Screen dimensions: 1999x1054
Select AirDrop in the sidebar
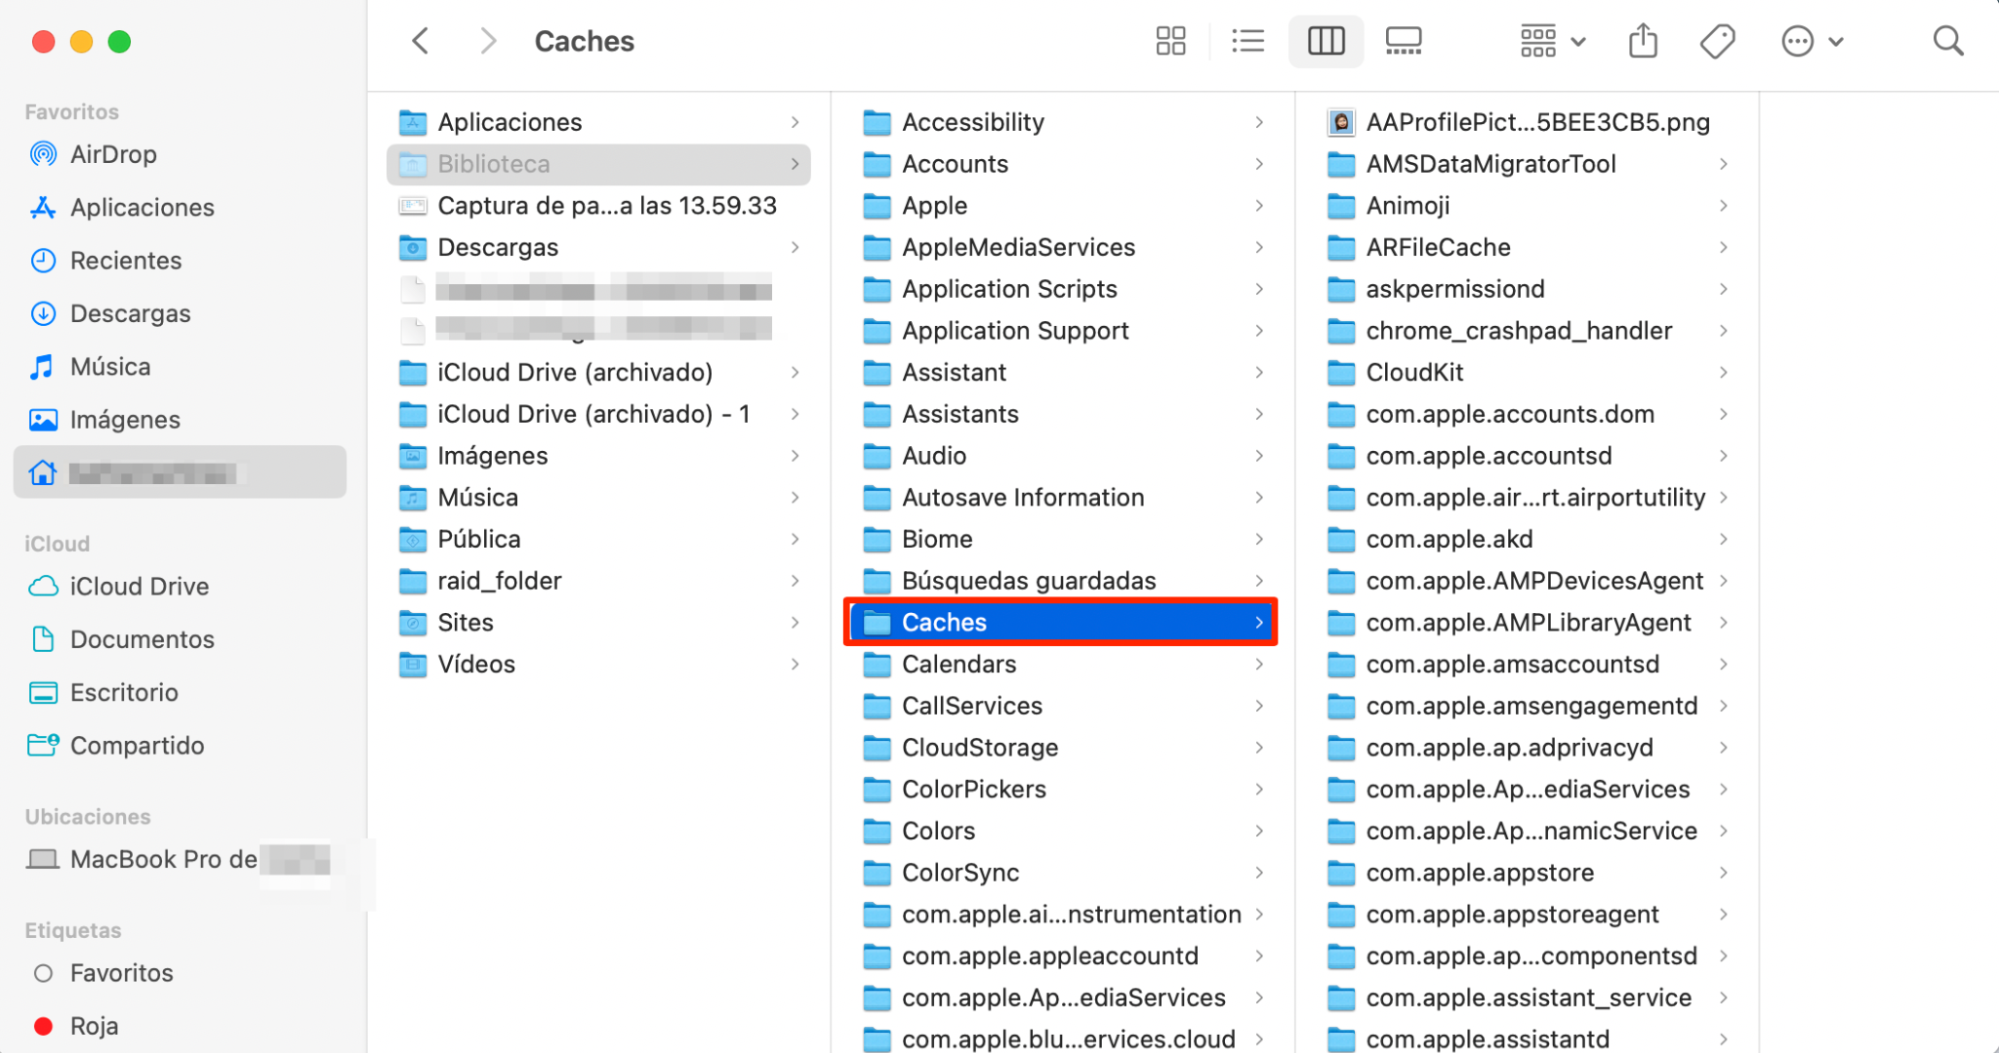[x=113, y=154]
